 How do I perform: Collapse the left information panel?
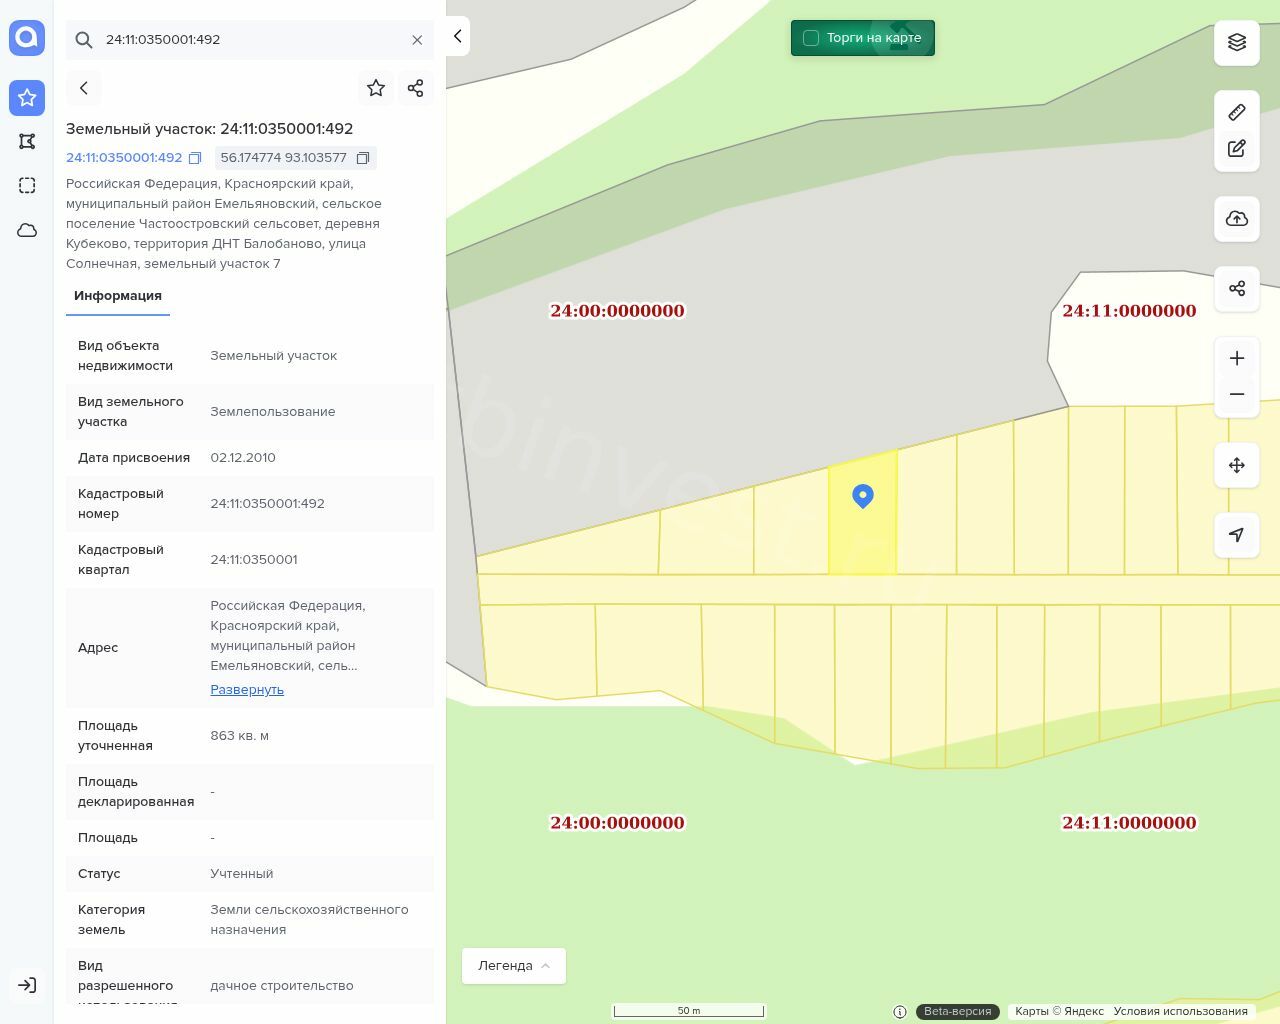click(x=458, y=36)
